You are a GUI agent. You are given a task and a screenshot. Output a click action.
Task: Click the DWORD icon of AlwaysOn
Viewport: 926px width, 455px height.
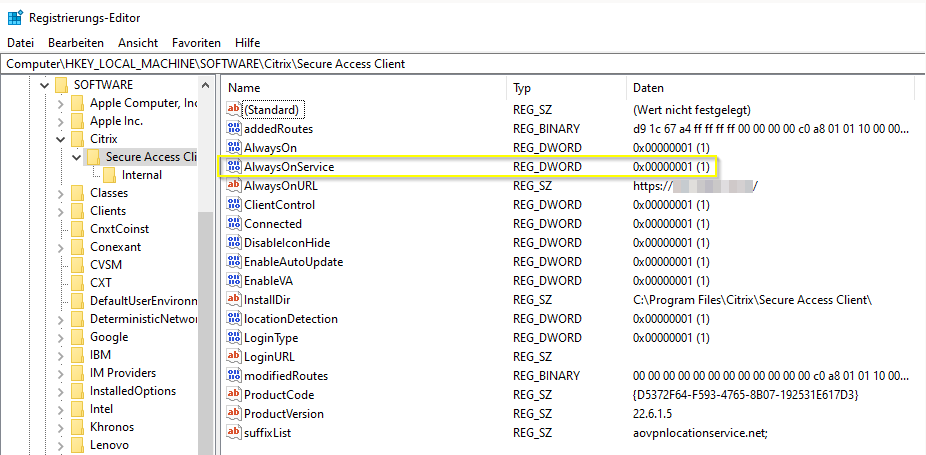(234, 148)
